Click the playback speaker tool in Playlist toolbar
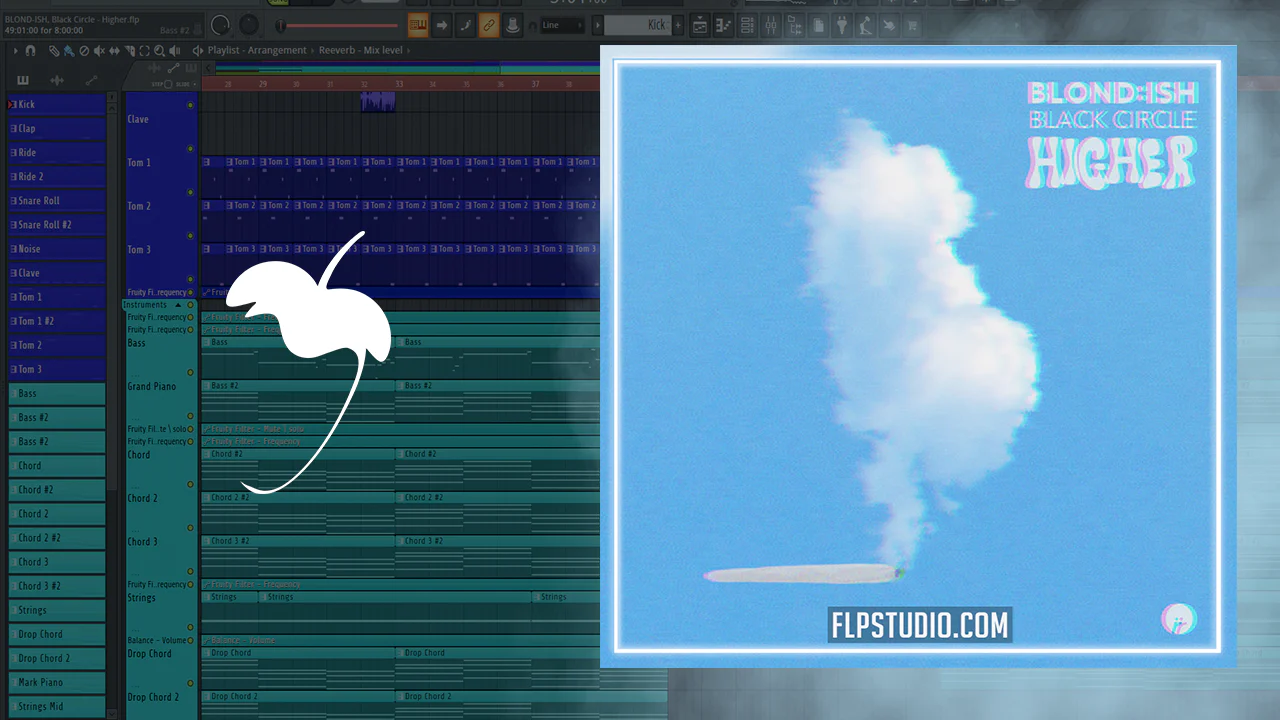The width and height of the screenshot is (1280, 720). pyautogui.click(x=176, y=50)
